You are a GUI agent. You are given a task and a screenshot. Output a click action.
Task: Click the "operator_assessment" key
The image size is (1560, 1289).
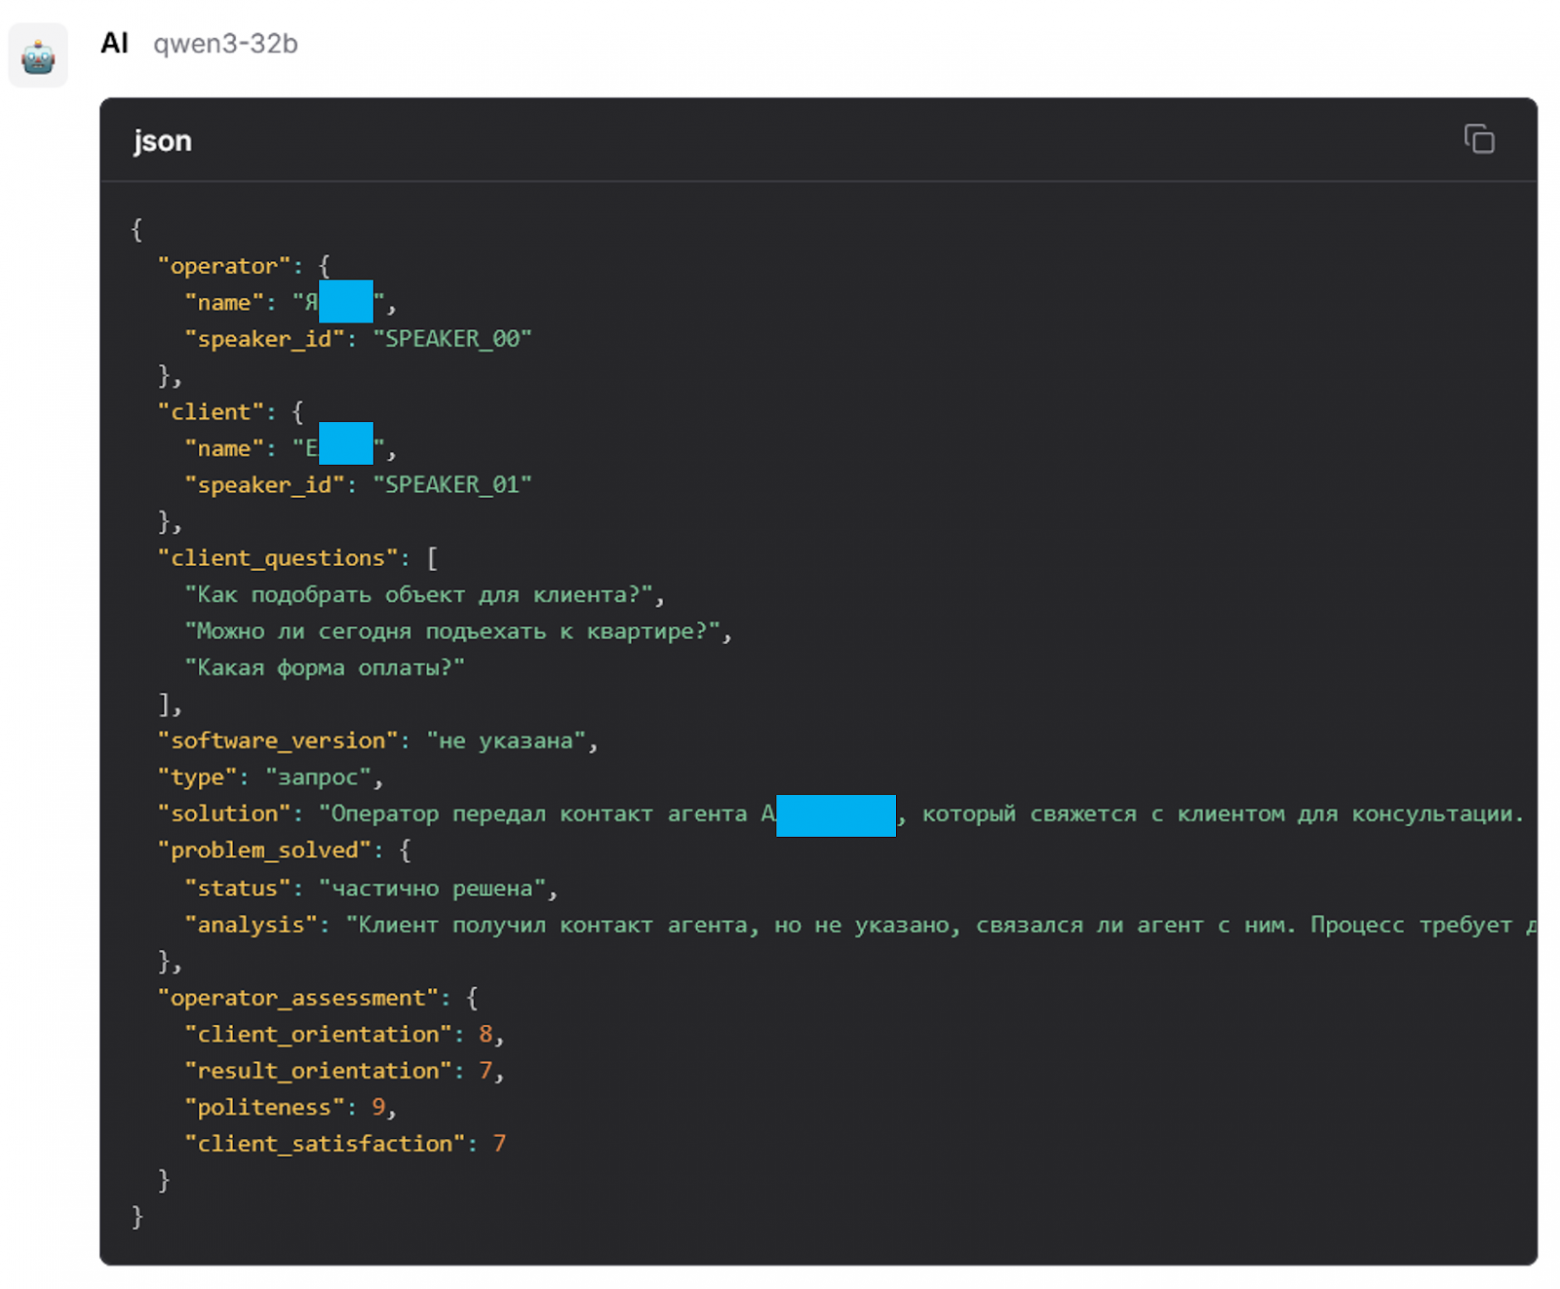click(298, 998)
